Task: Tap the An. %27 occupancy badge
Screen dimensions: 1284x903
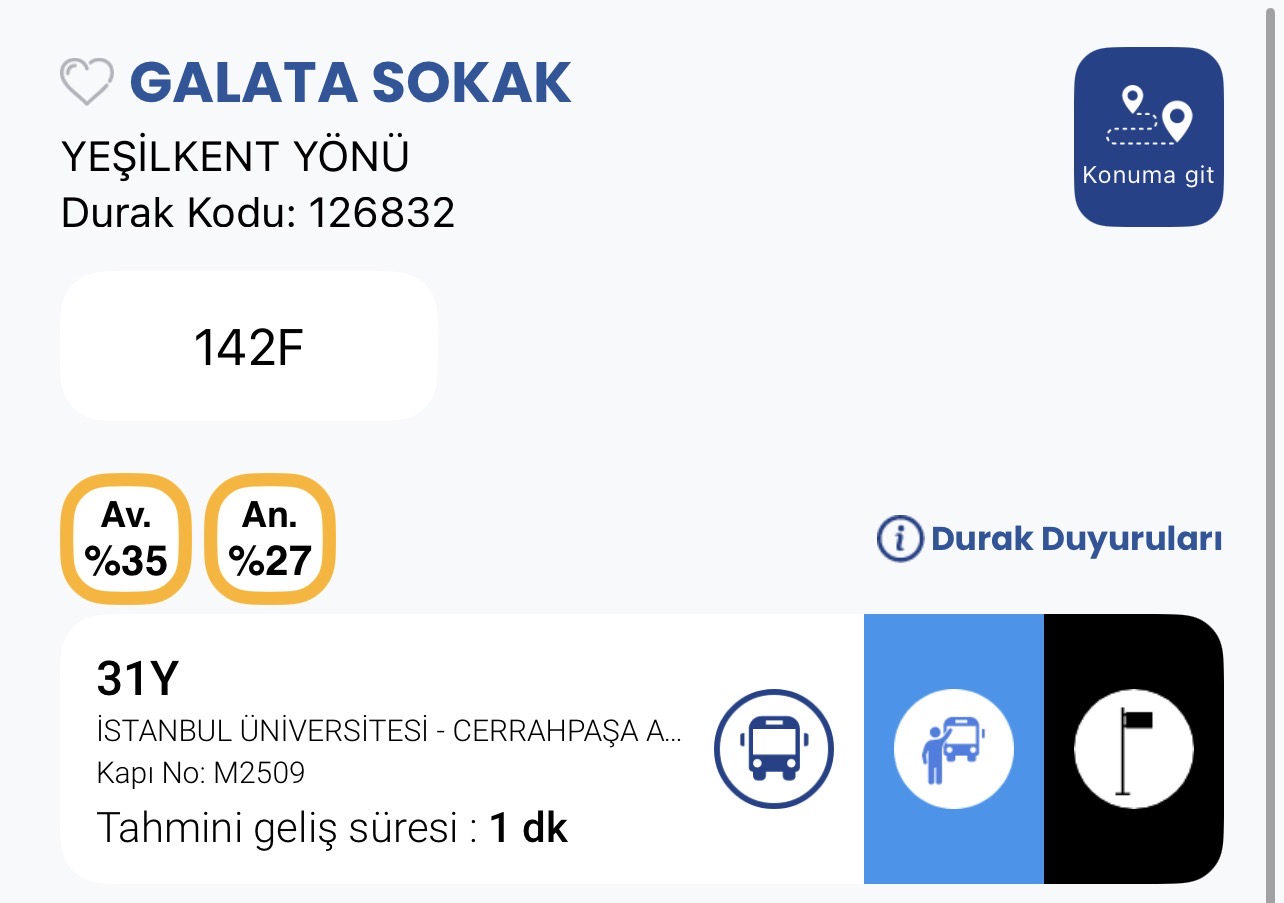Action: 269,540
